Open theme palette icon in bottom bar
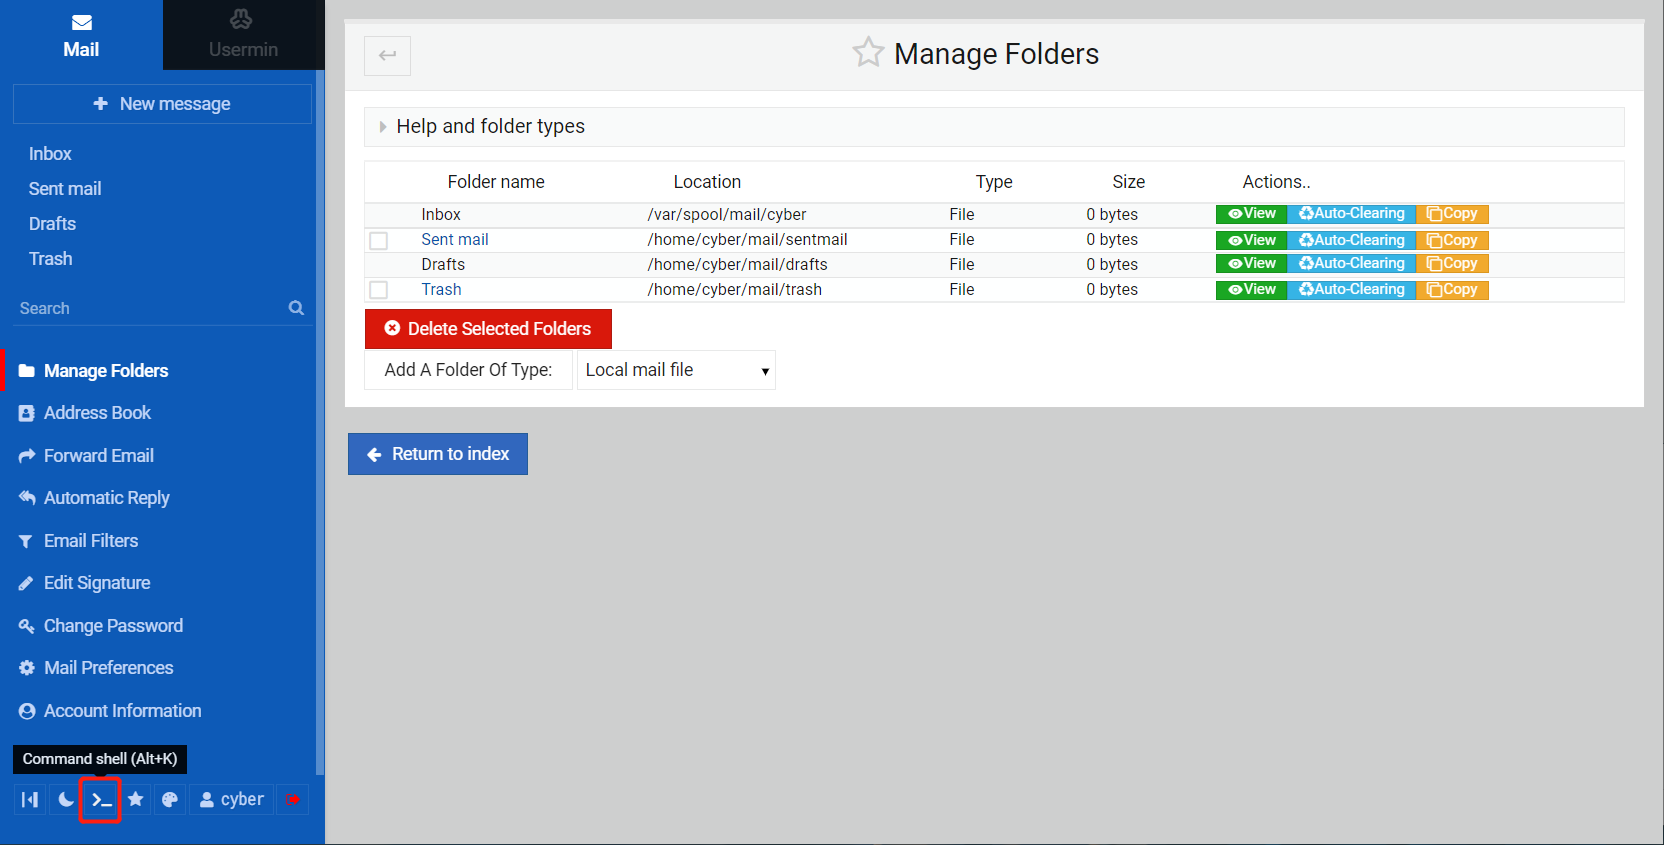1664x845 pixels. [x=170, y=799]
